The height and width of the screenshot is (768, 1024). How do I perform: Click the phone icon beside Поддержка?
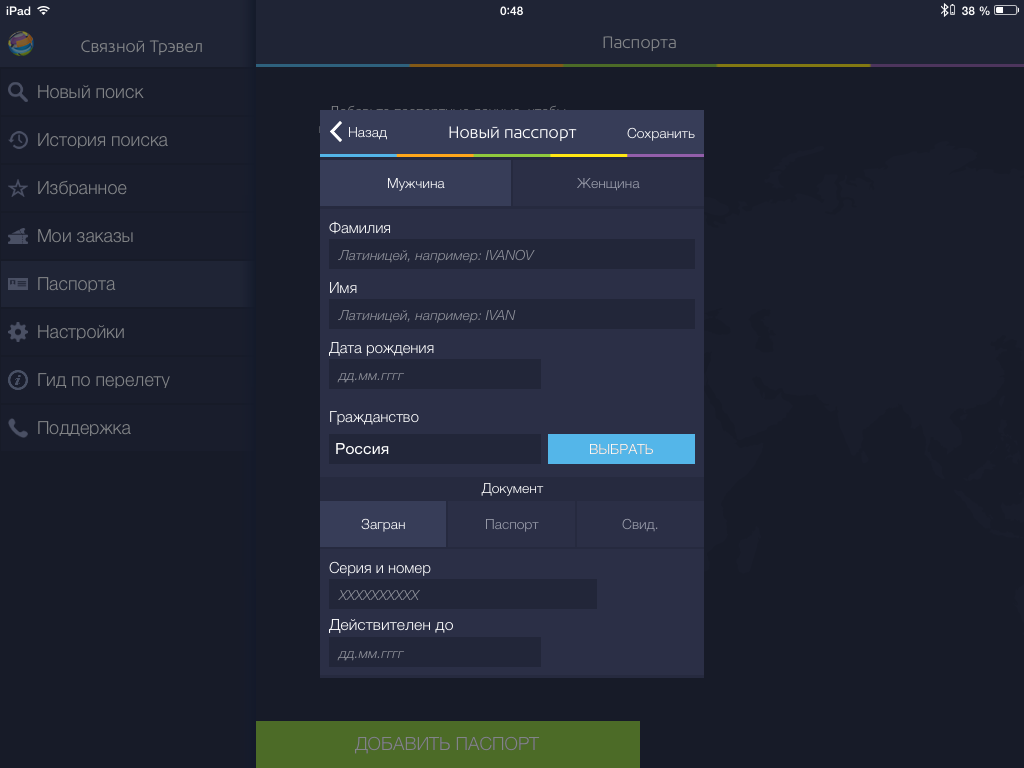18,428
